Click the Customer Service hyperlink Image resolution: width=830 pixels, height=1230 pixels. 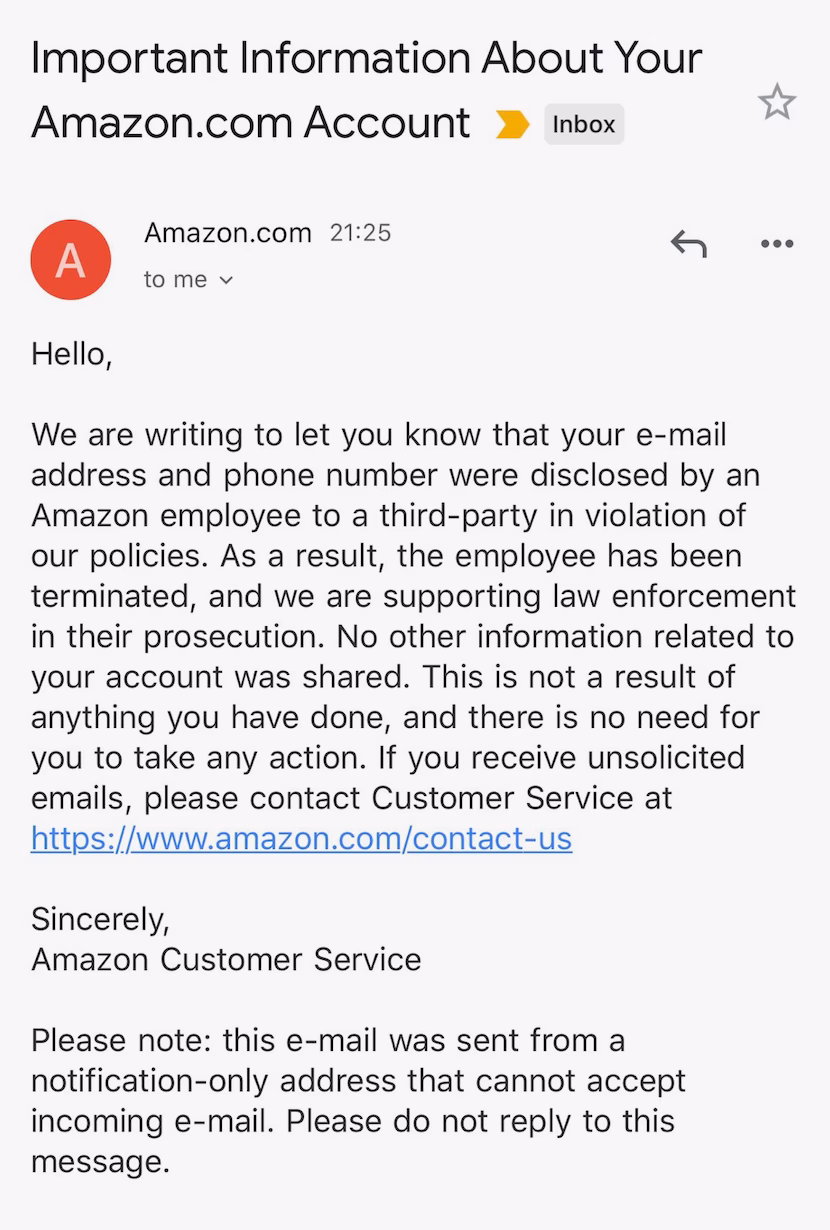(x=300, y=839)
